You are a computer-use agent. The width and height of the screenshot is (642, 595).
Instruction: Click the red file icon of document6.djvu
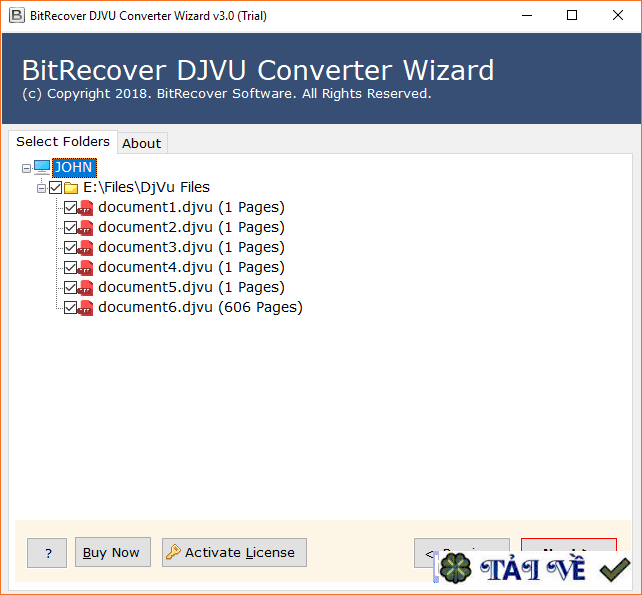click(86, 308)
